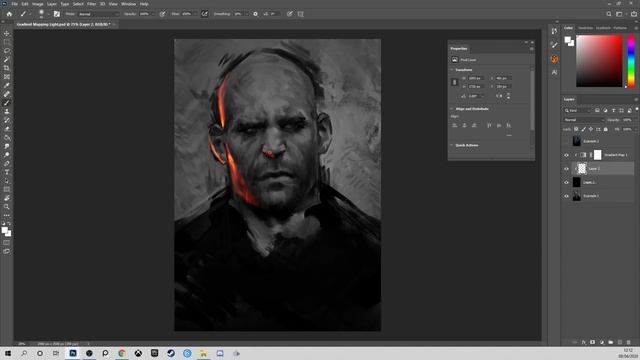Select the History Brush tool
The width and height of the screenshot is (640, 360).
[7, 120]
